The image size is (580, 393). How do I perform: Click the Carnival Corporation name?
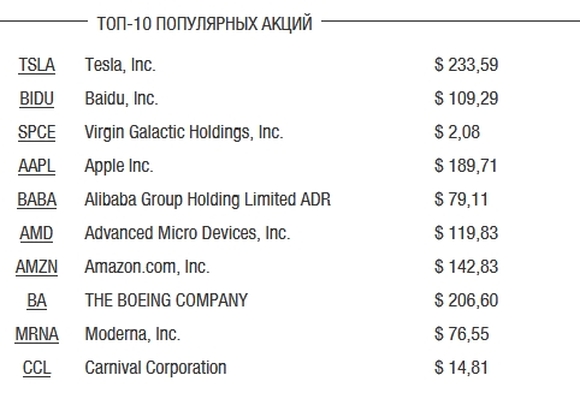(x=156, y=368)
